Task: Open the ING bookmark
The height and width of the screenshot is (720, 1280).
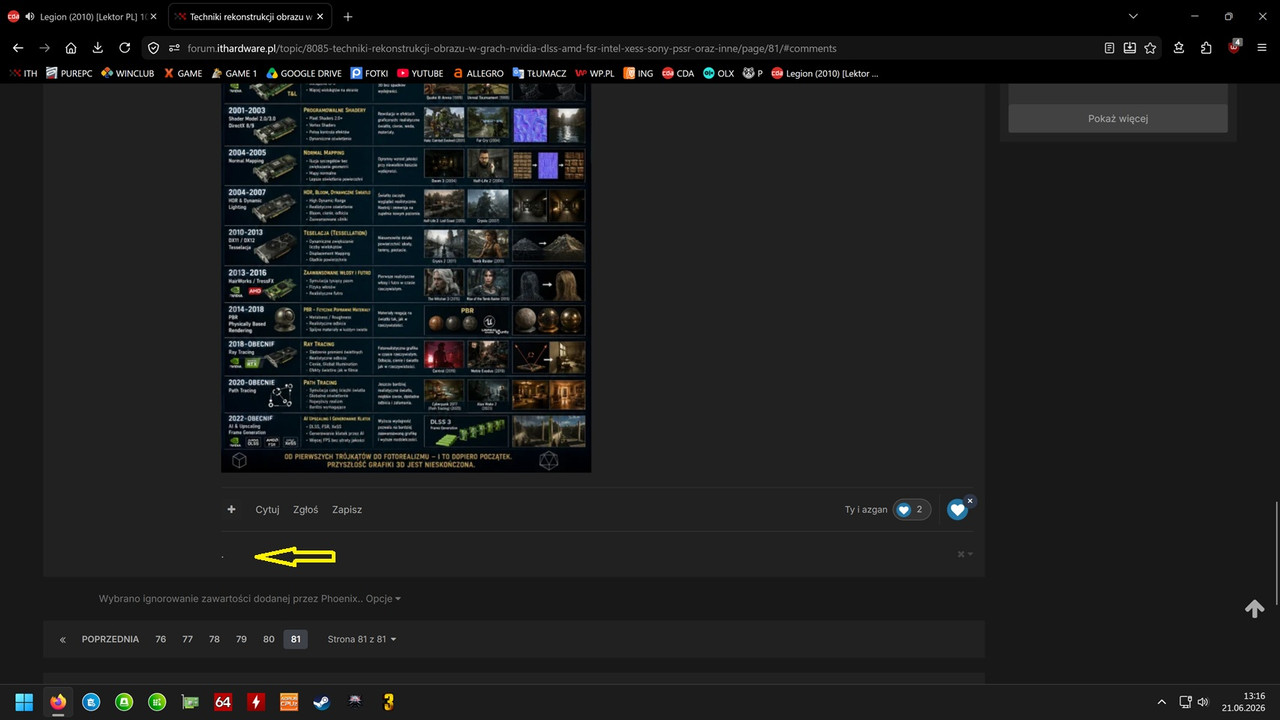Action: (x=638, y=73)
